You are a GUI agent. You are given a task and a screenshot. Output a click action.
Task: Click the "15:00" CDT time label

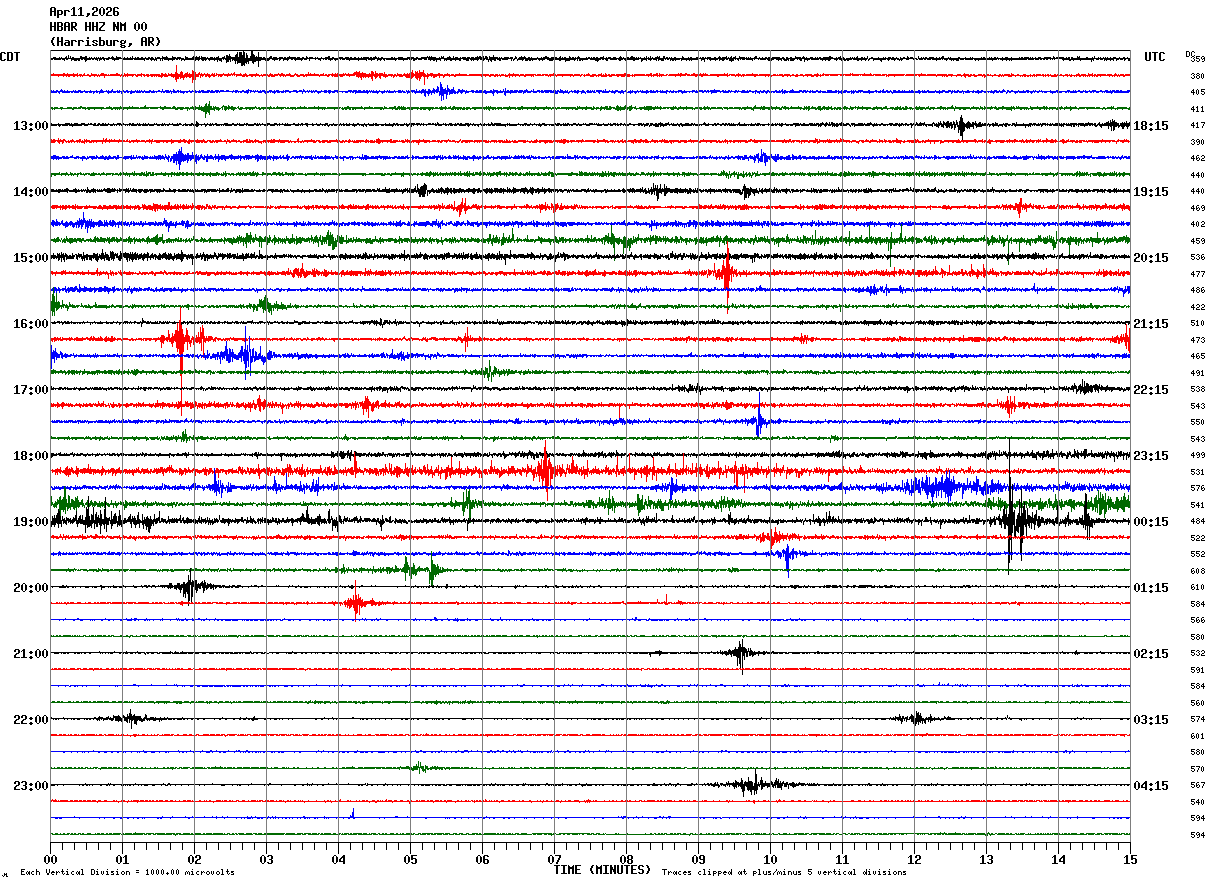point(31,258)
